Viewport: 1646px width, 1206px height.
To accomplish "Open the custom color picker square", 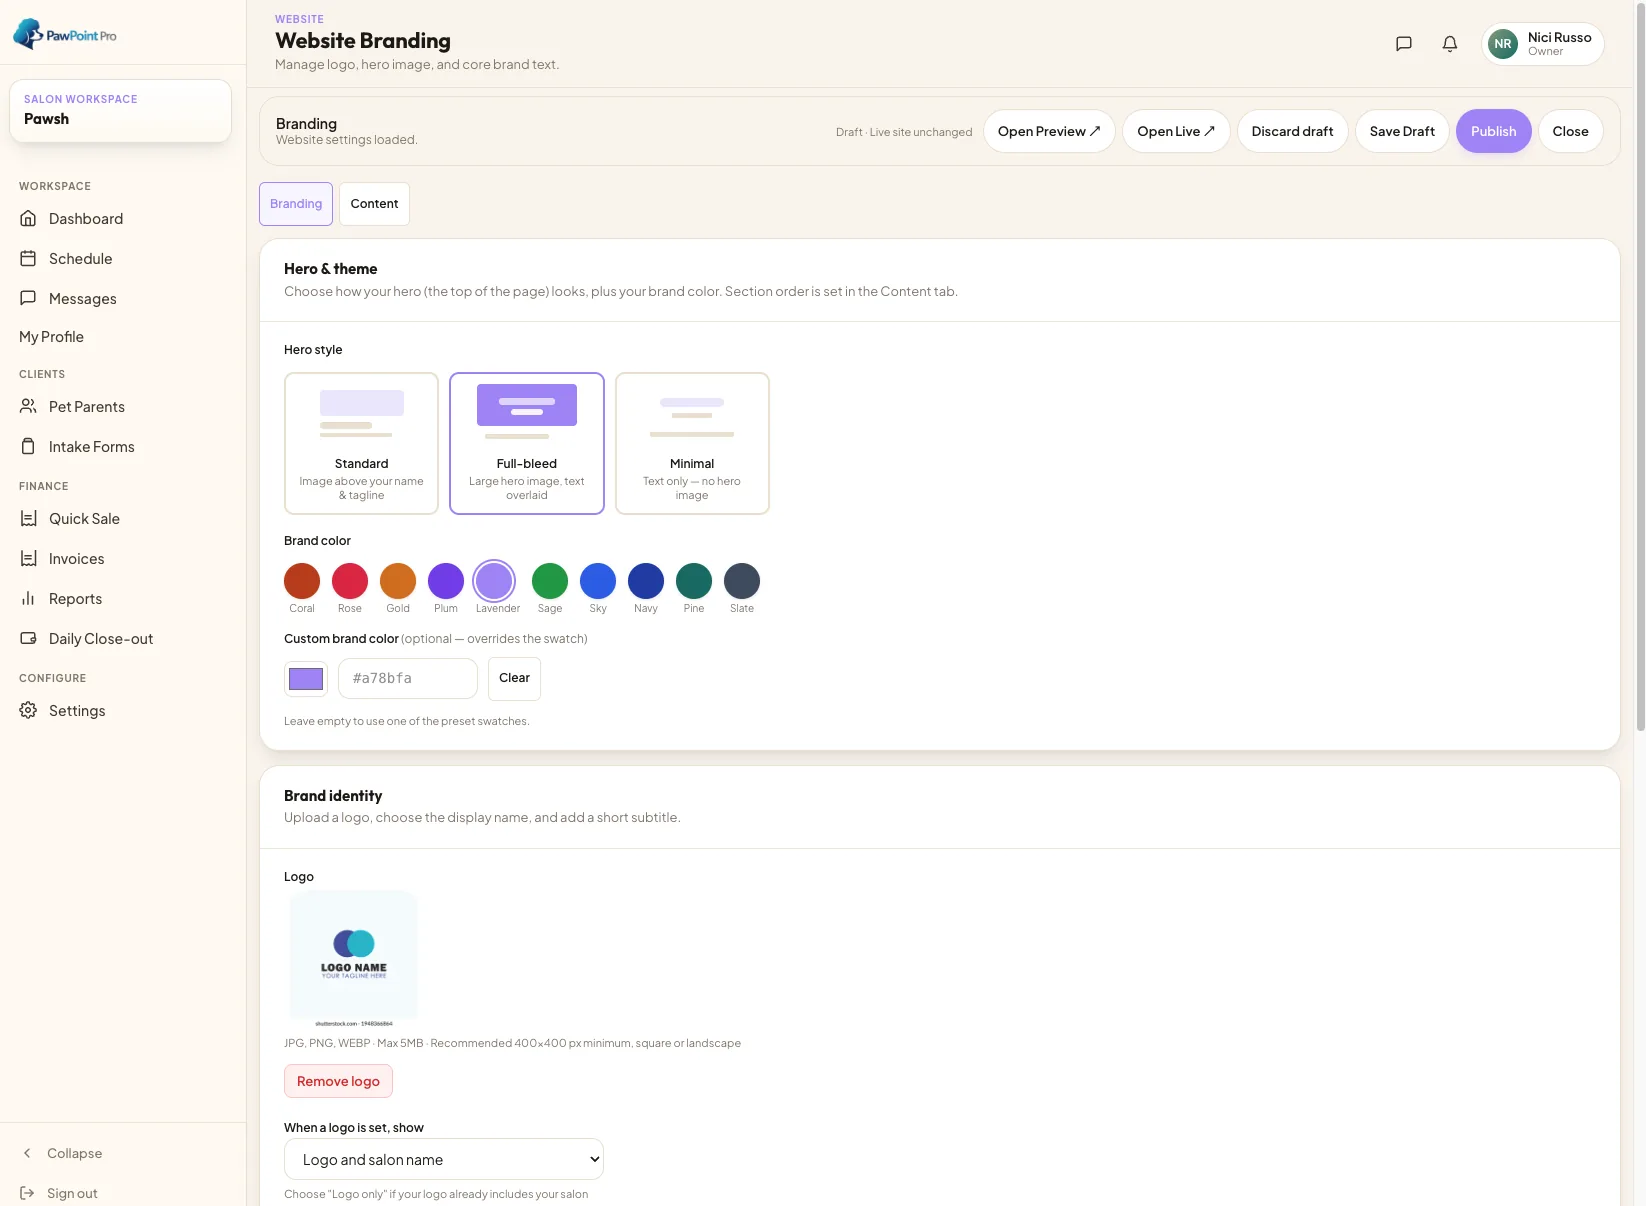I will pos(306,679).
